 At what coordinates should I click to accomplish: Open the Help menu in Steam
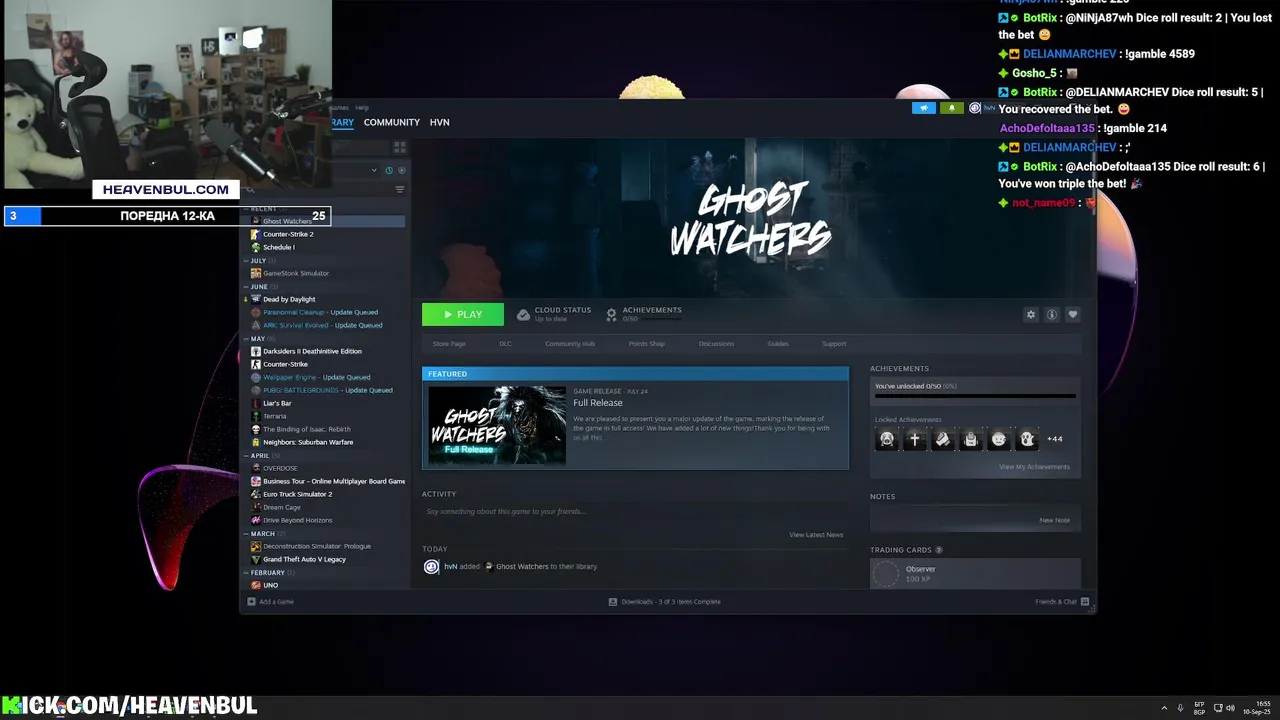point(362,107)
